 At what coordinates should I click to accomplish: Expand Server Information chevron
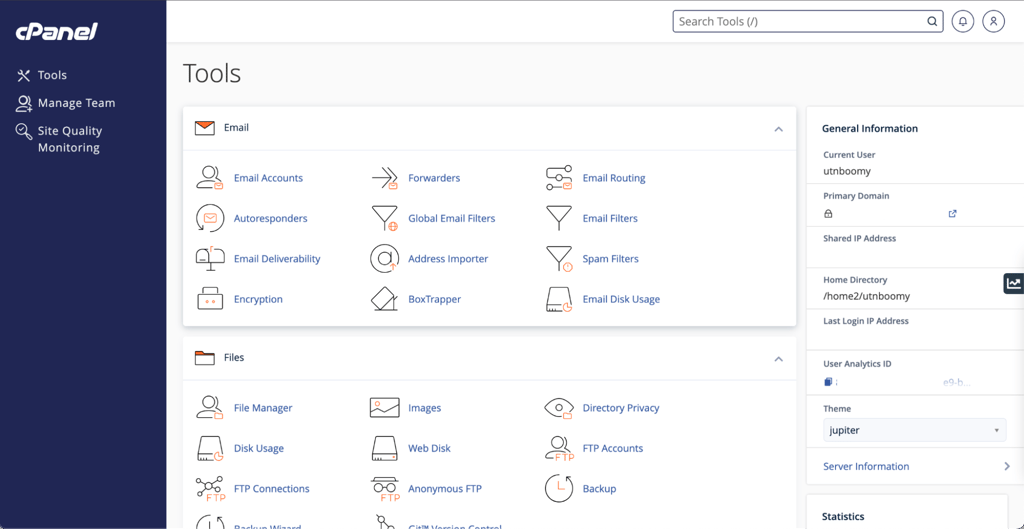[x=1006, y=466]
